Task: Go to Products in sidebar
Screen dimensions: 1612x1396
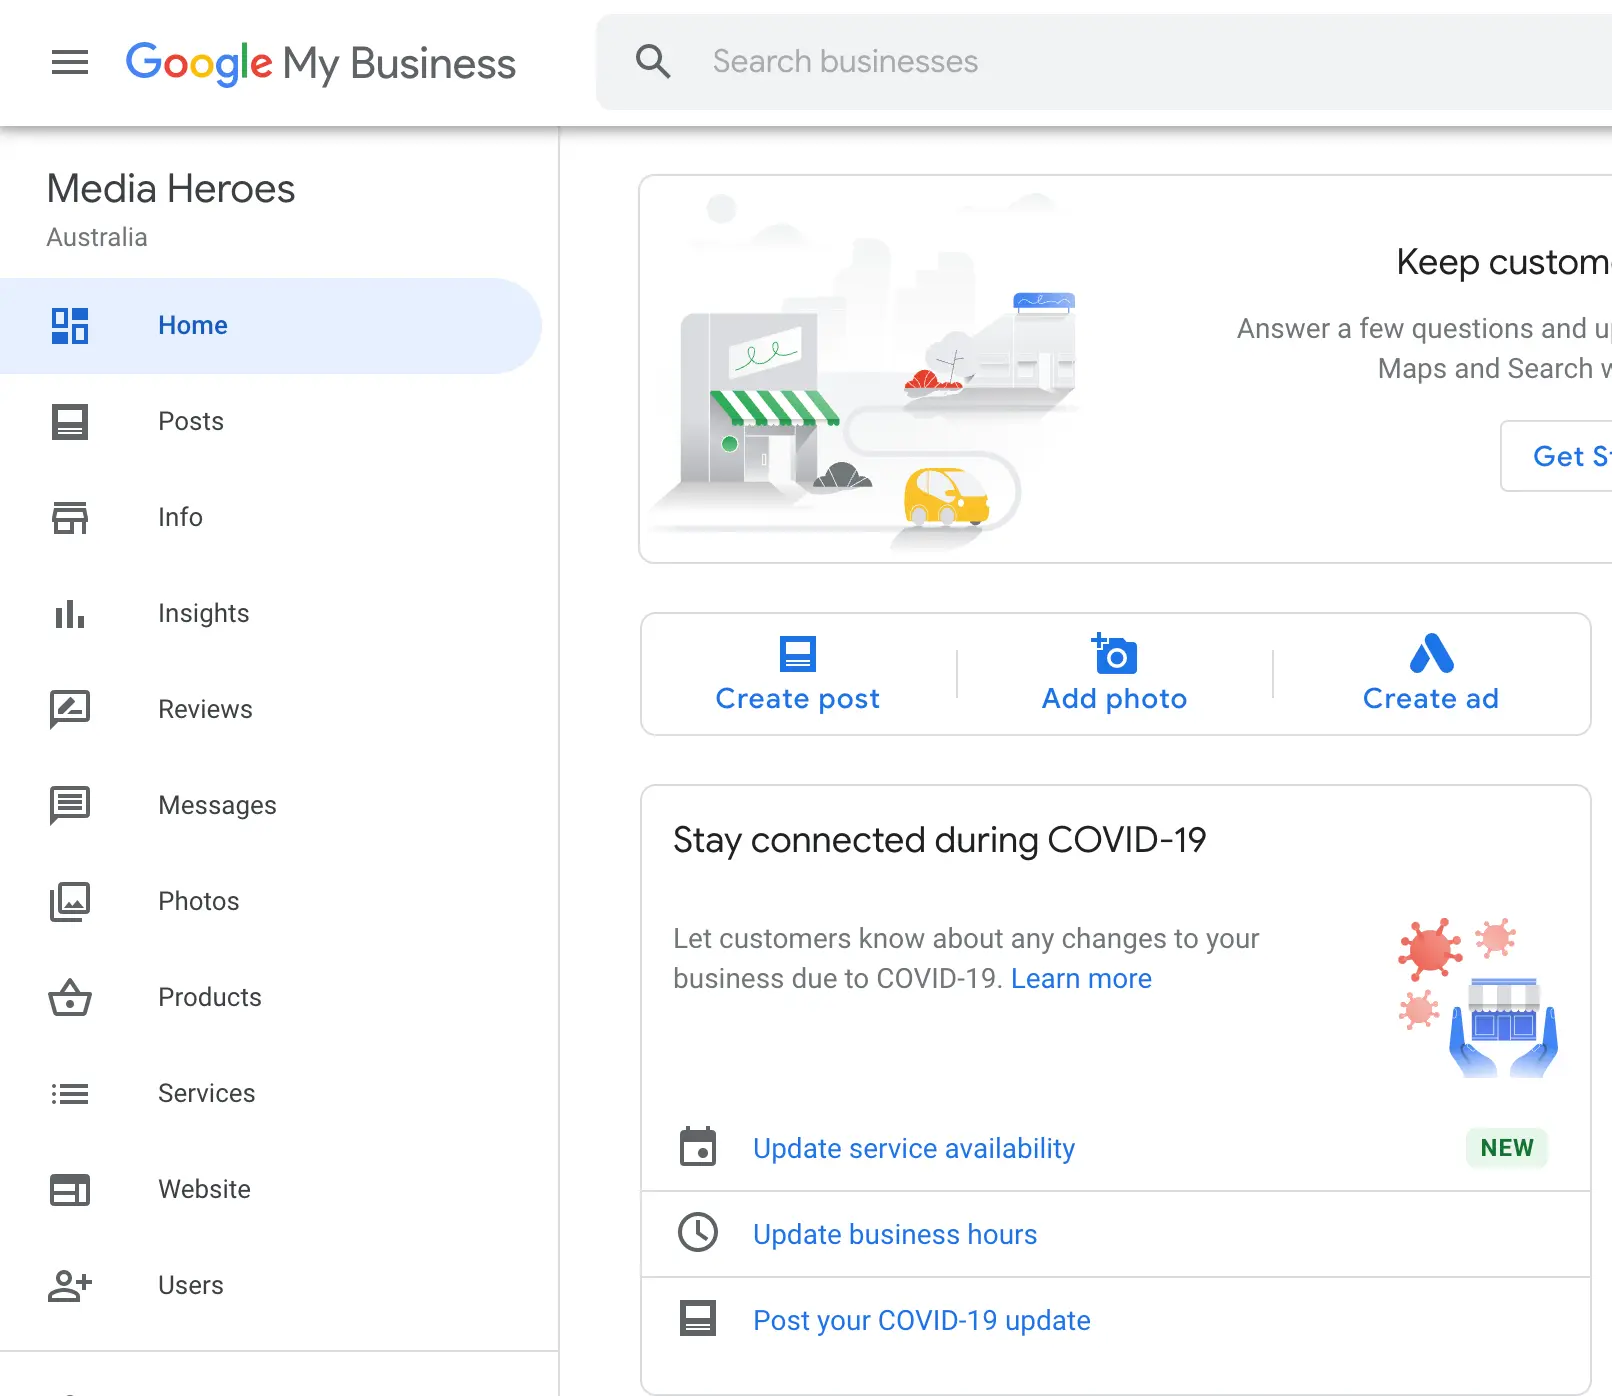Action: [x=270, y=998]
